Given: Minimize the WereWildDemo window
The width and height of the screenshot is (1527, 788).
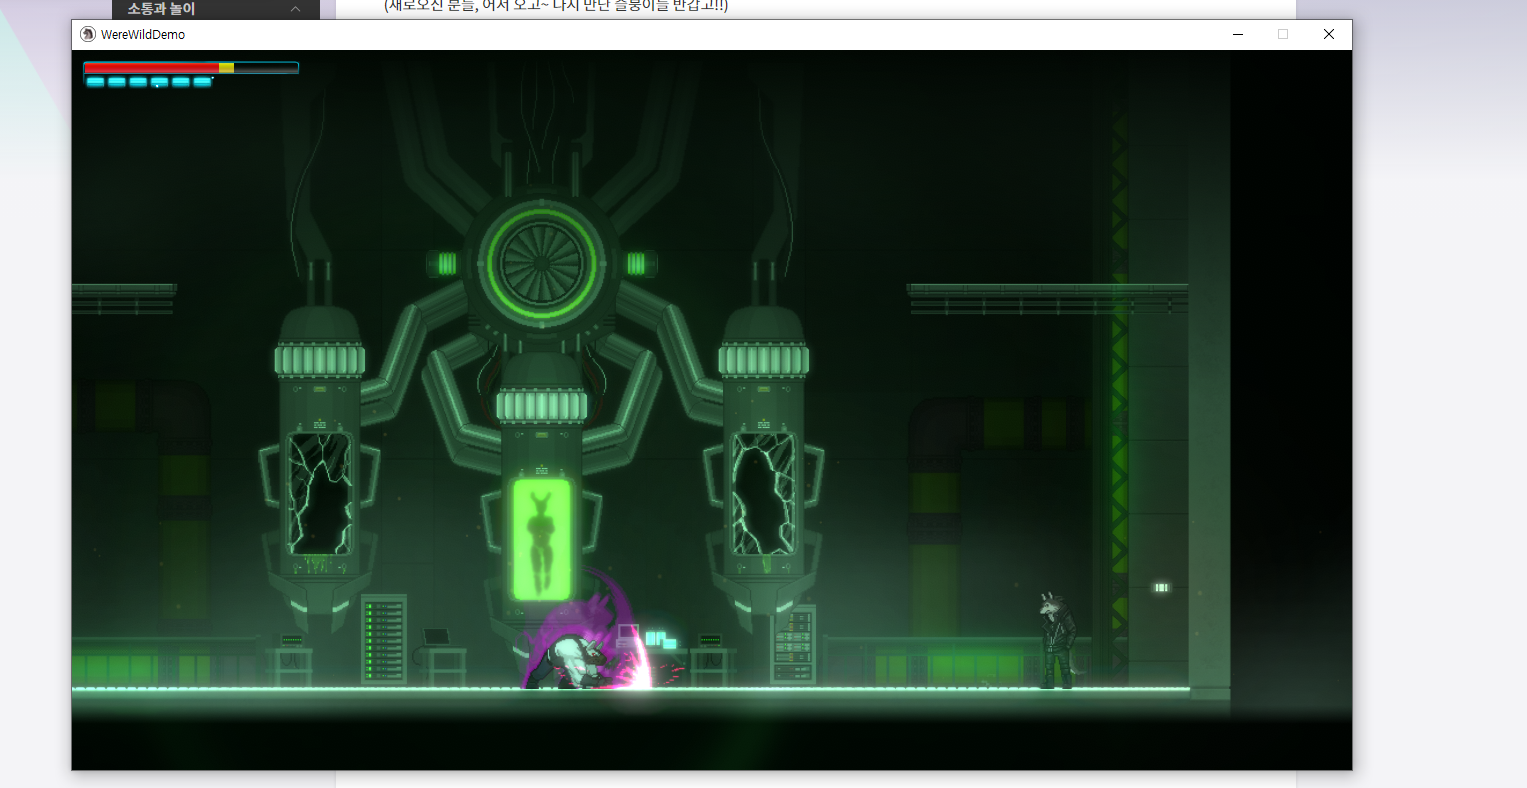Looking at the screenshot, I should (x=1238, y=34).
